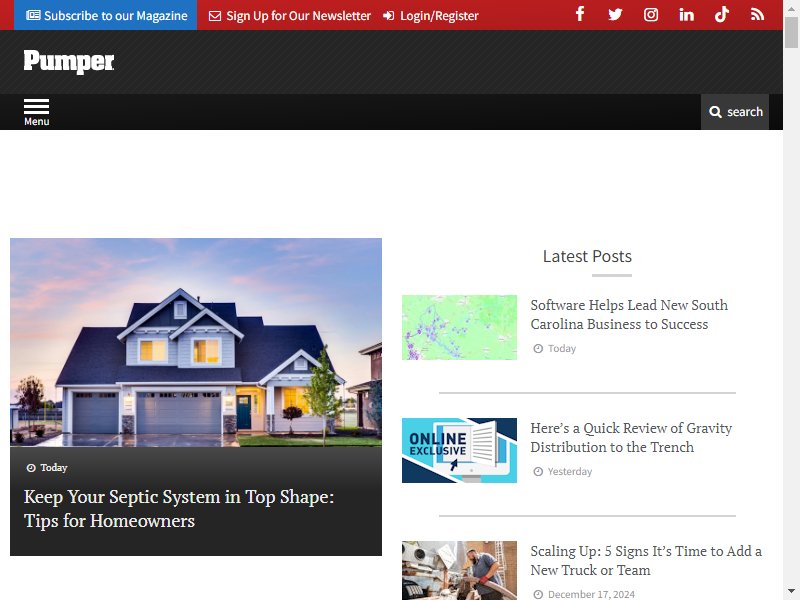
Task: Click the search button
Action: pos(735,112)
